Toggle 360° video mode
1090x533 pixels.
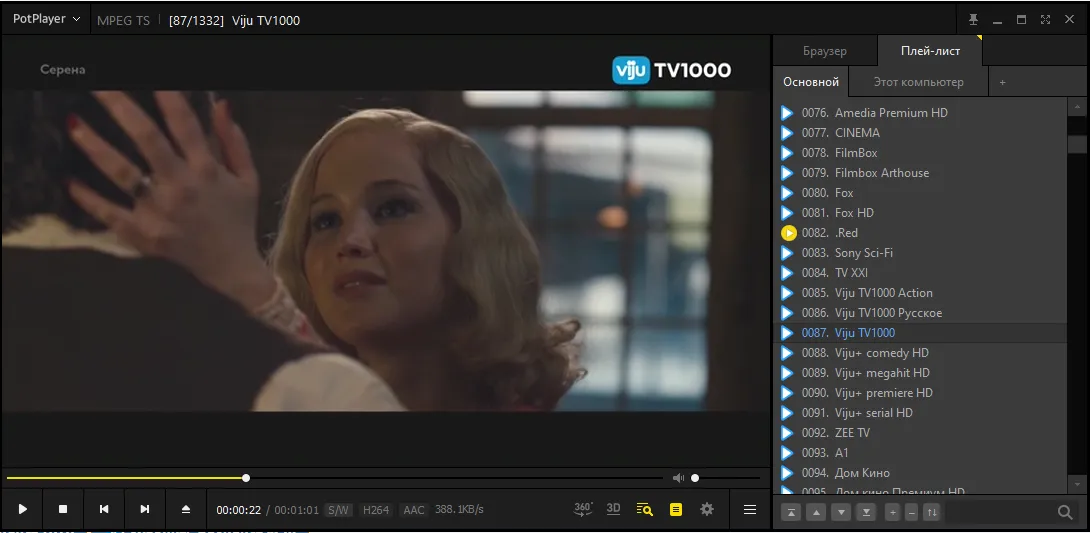tap(583, 509)
